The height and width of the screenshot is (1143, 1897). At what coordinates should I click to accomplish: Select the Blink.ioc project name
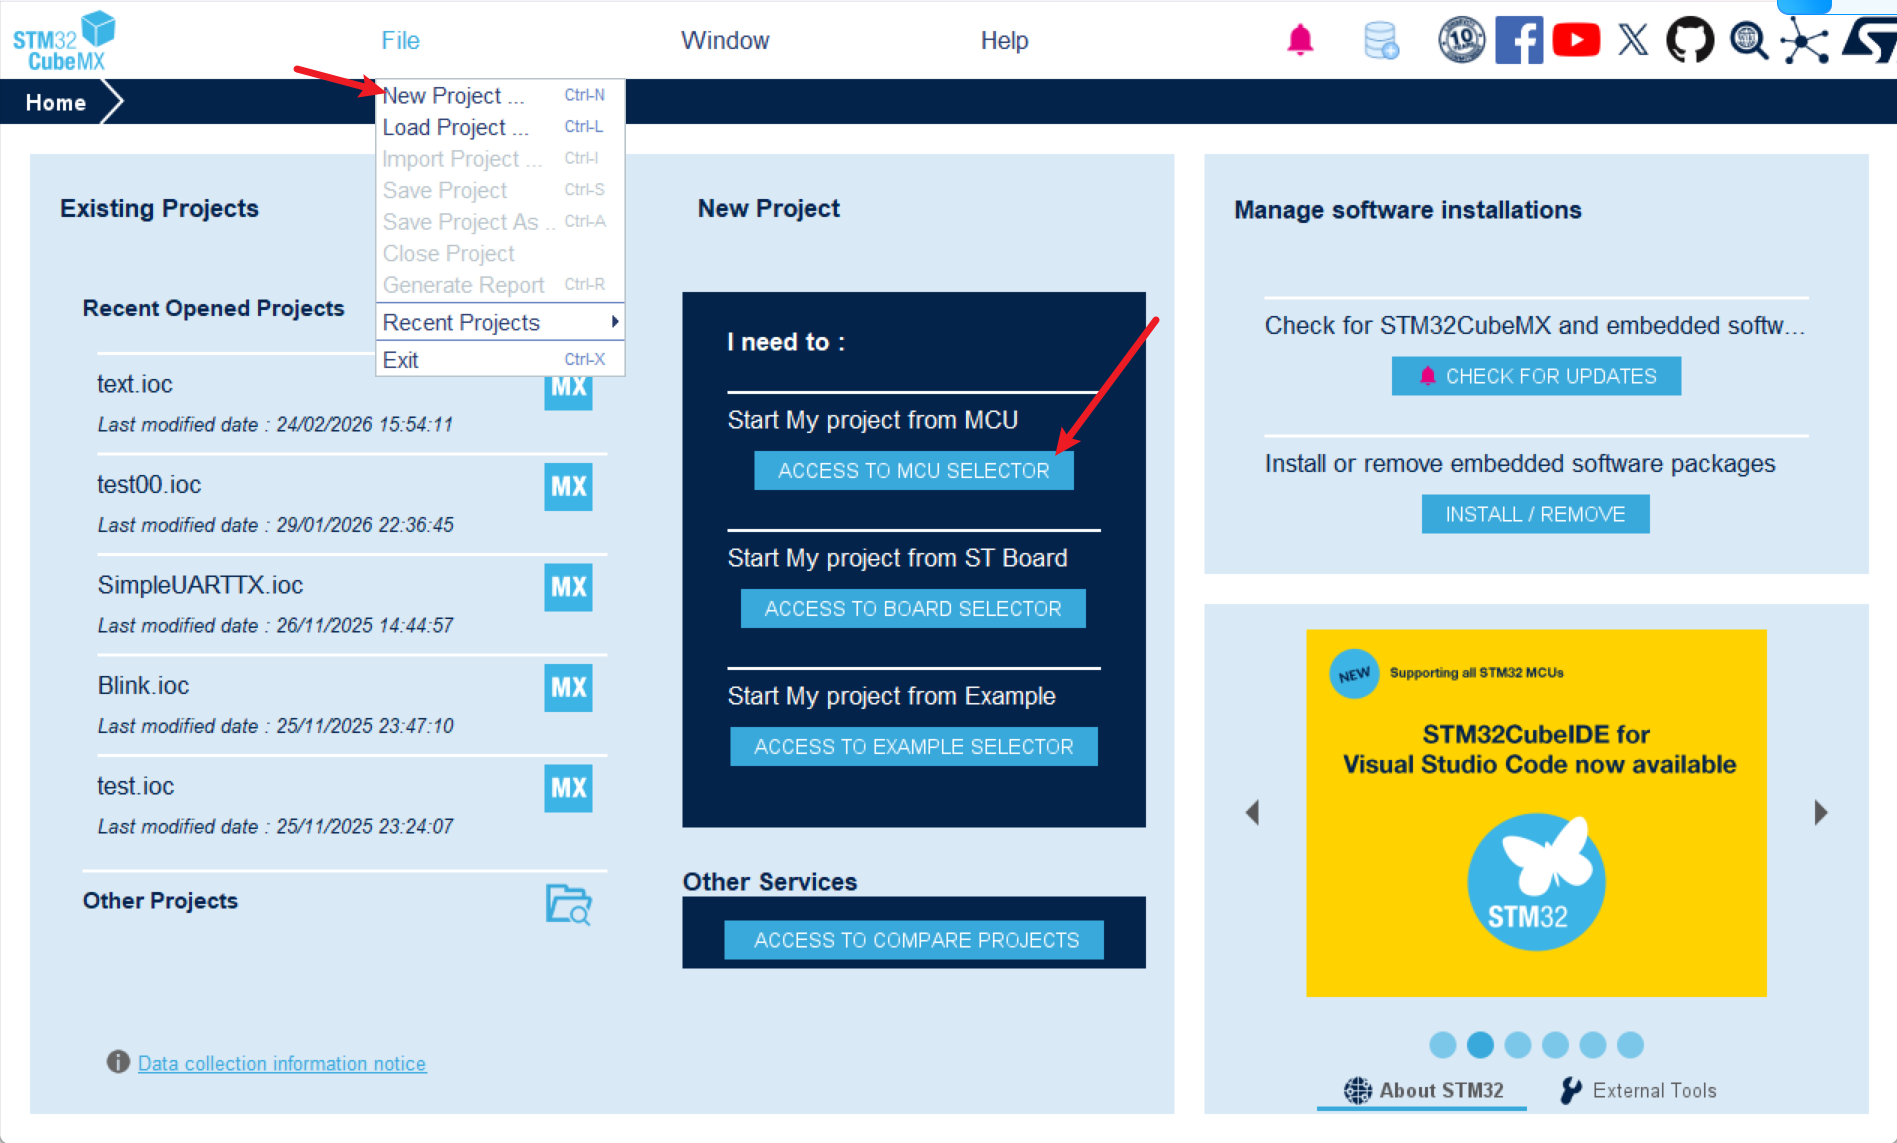point(143,685)
